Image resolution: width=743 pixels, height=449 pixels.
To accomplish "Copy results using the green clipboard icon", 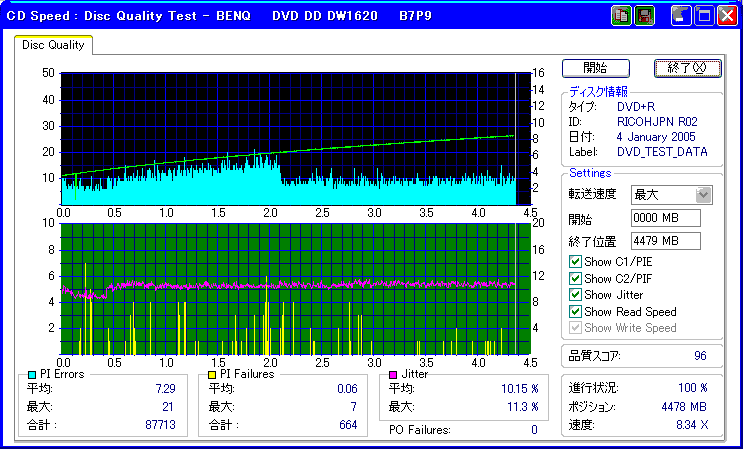I will tap(621, 16).
